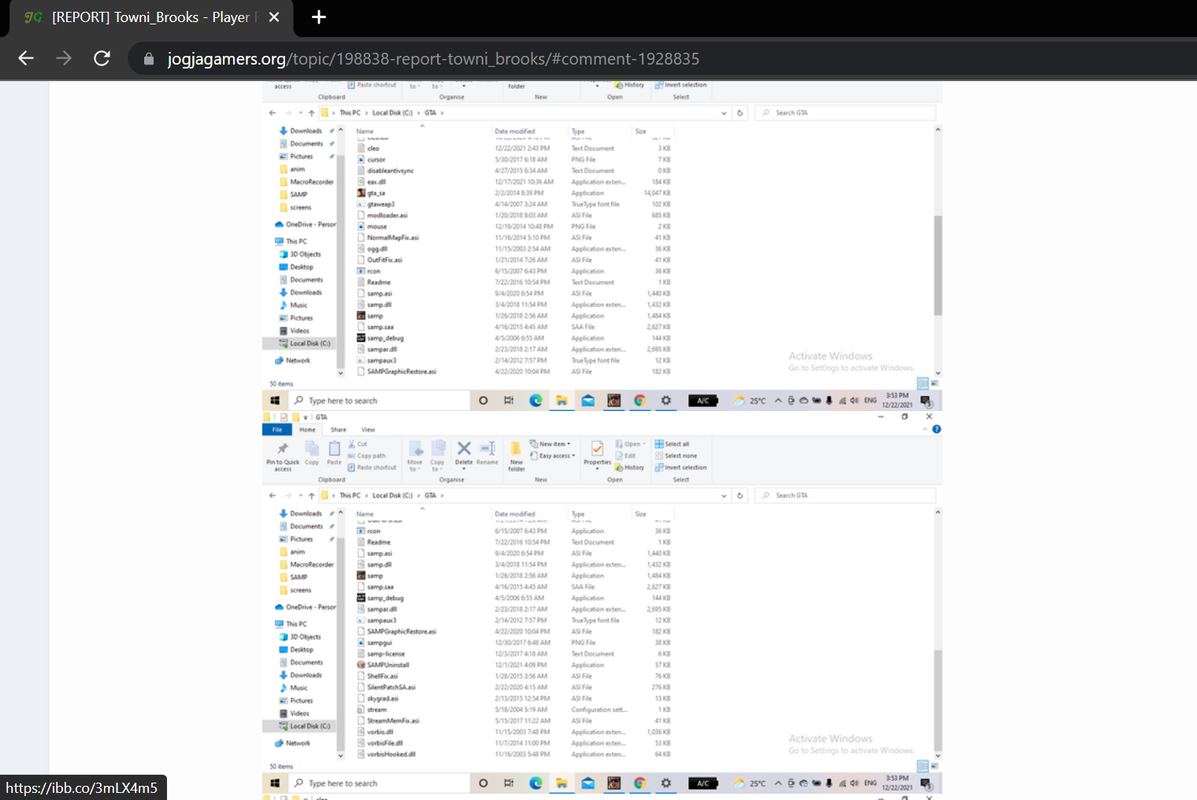This screenshot has width=1197, height=800.
Task: Click the Copy path command
Action: click(x=366, y=456)
